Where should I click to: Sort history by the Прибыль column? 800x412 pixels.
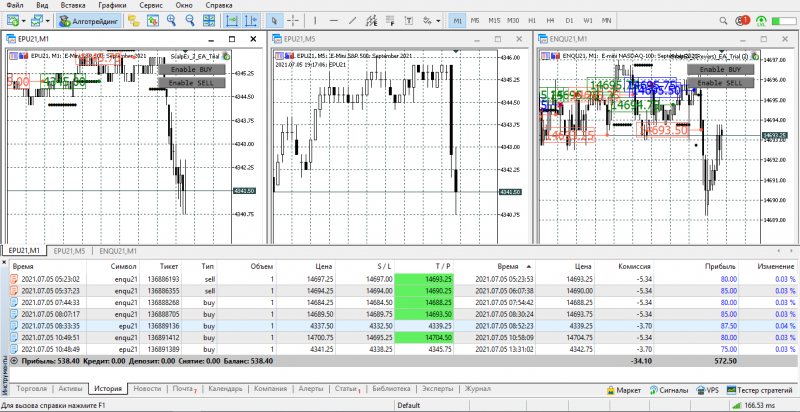(x=696, y=266)
